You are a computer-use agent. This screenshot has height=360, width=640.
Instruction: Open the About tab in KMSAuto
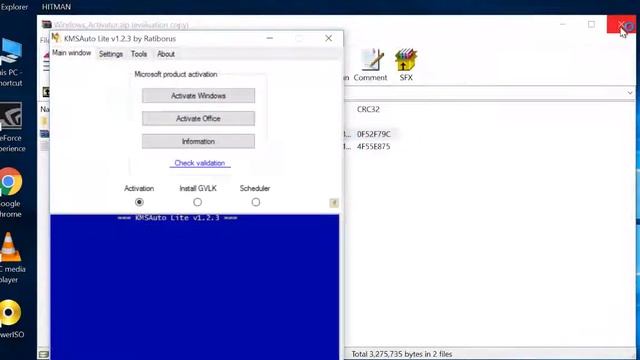point(166,54)
